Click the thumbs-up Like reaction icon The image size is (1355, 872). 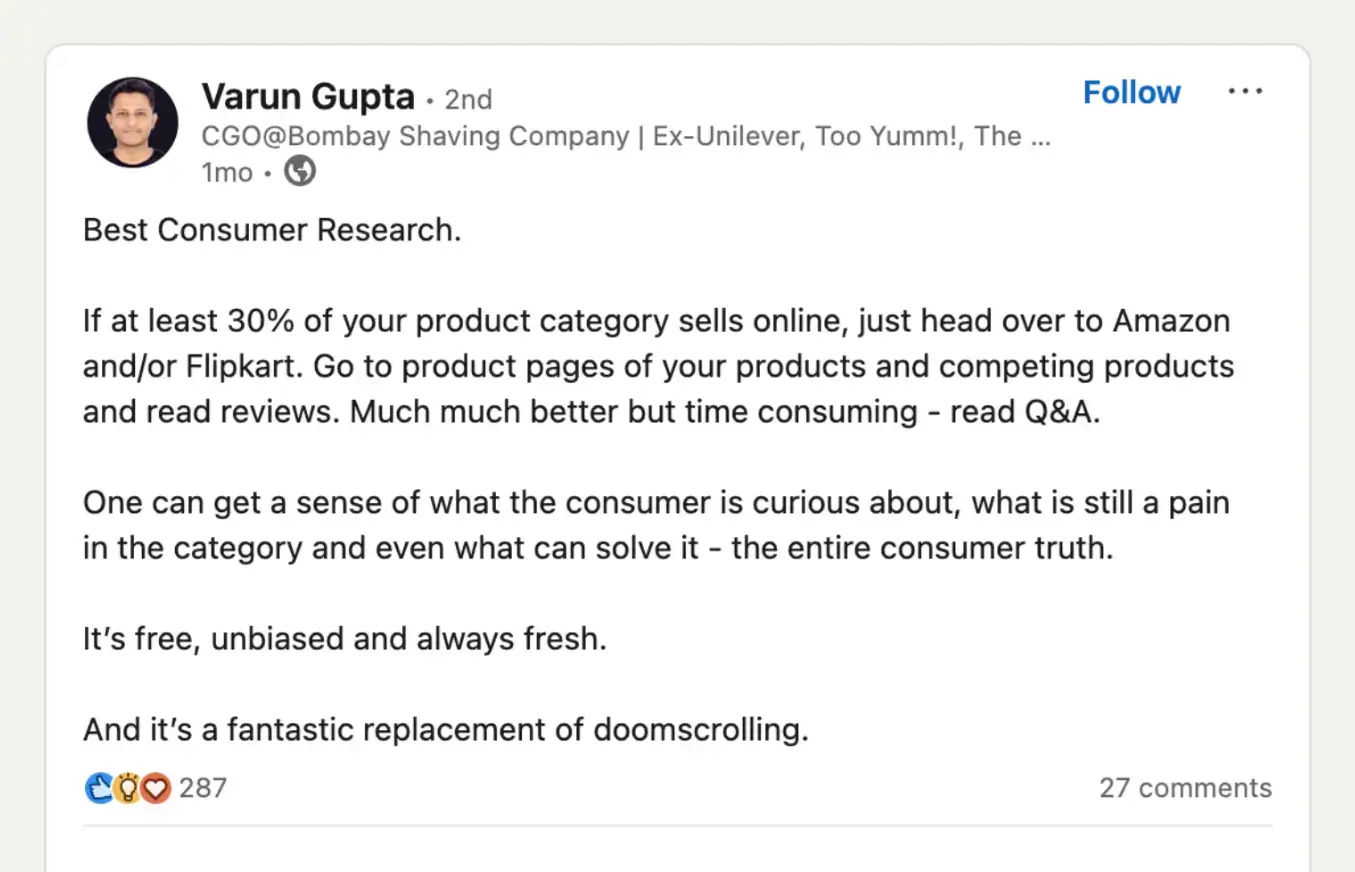[x=99, y=788]
